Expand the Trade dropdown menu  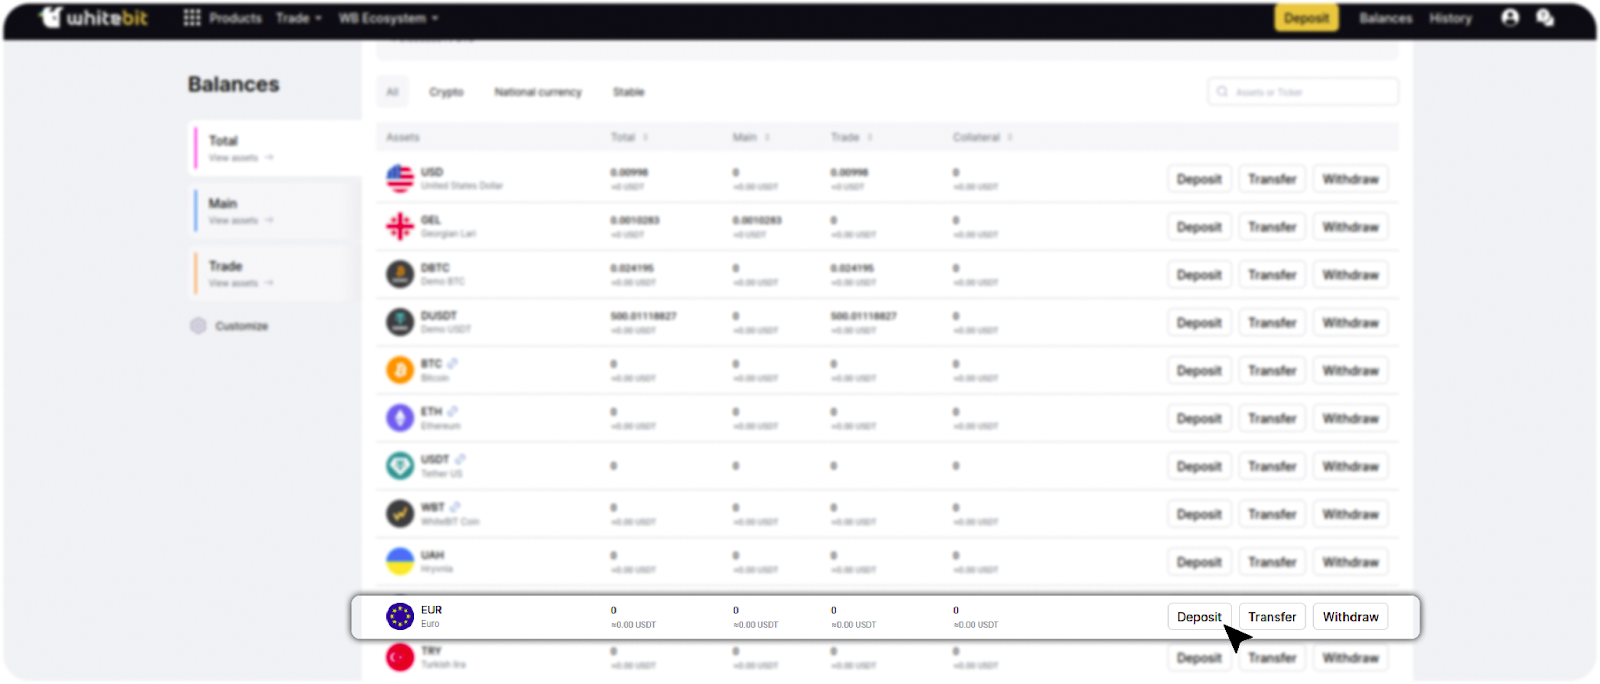click(298, 18)
